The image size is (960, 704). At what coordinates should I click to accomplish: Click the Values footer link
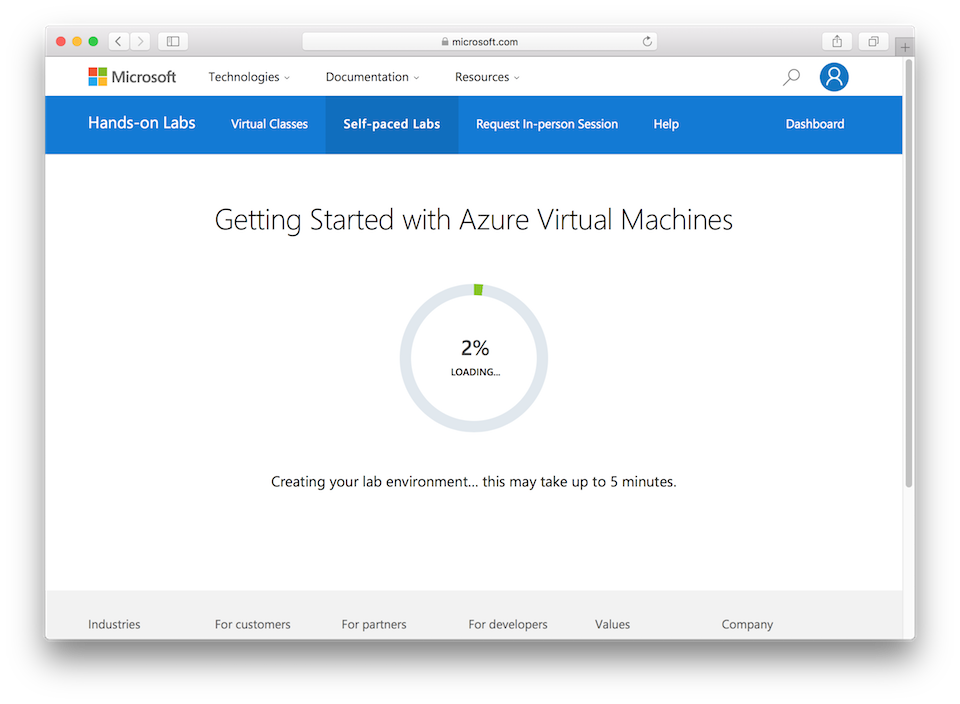[612, 624]
